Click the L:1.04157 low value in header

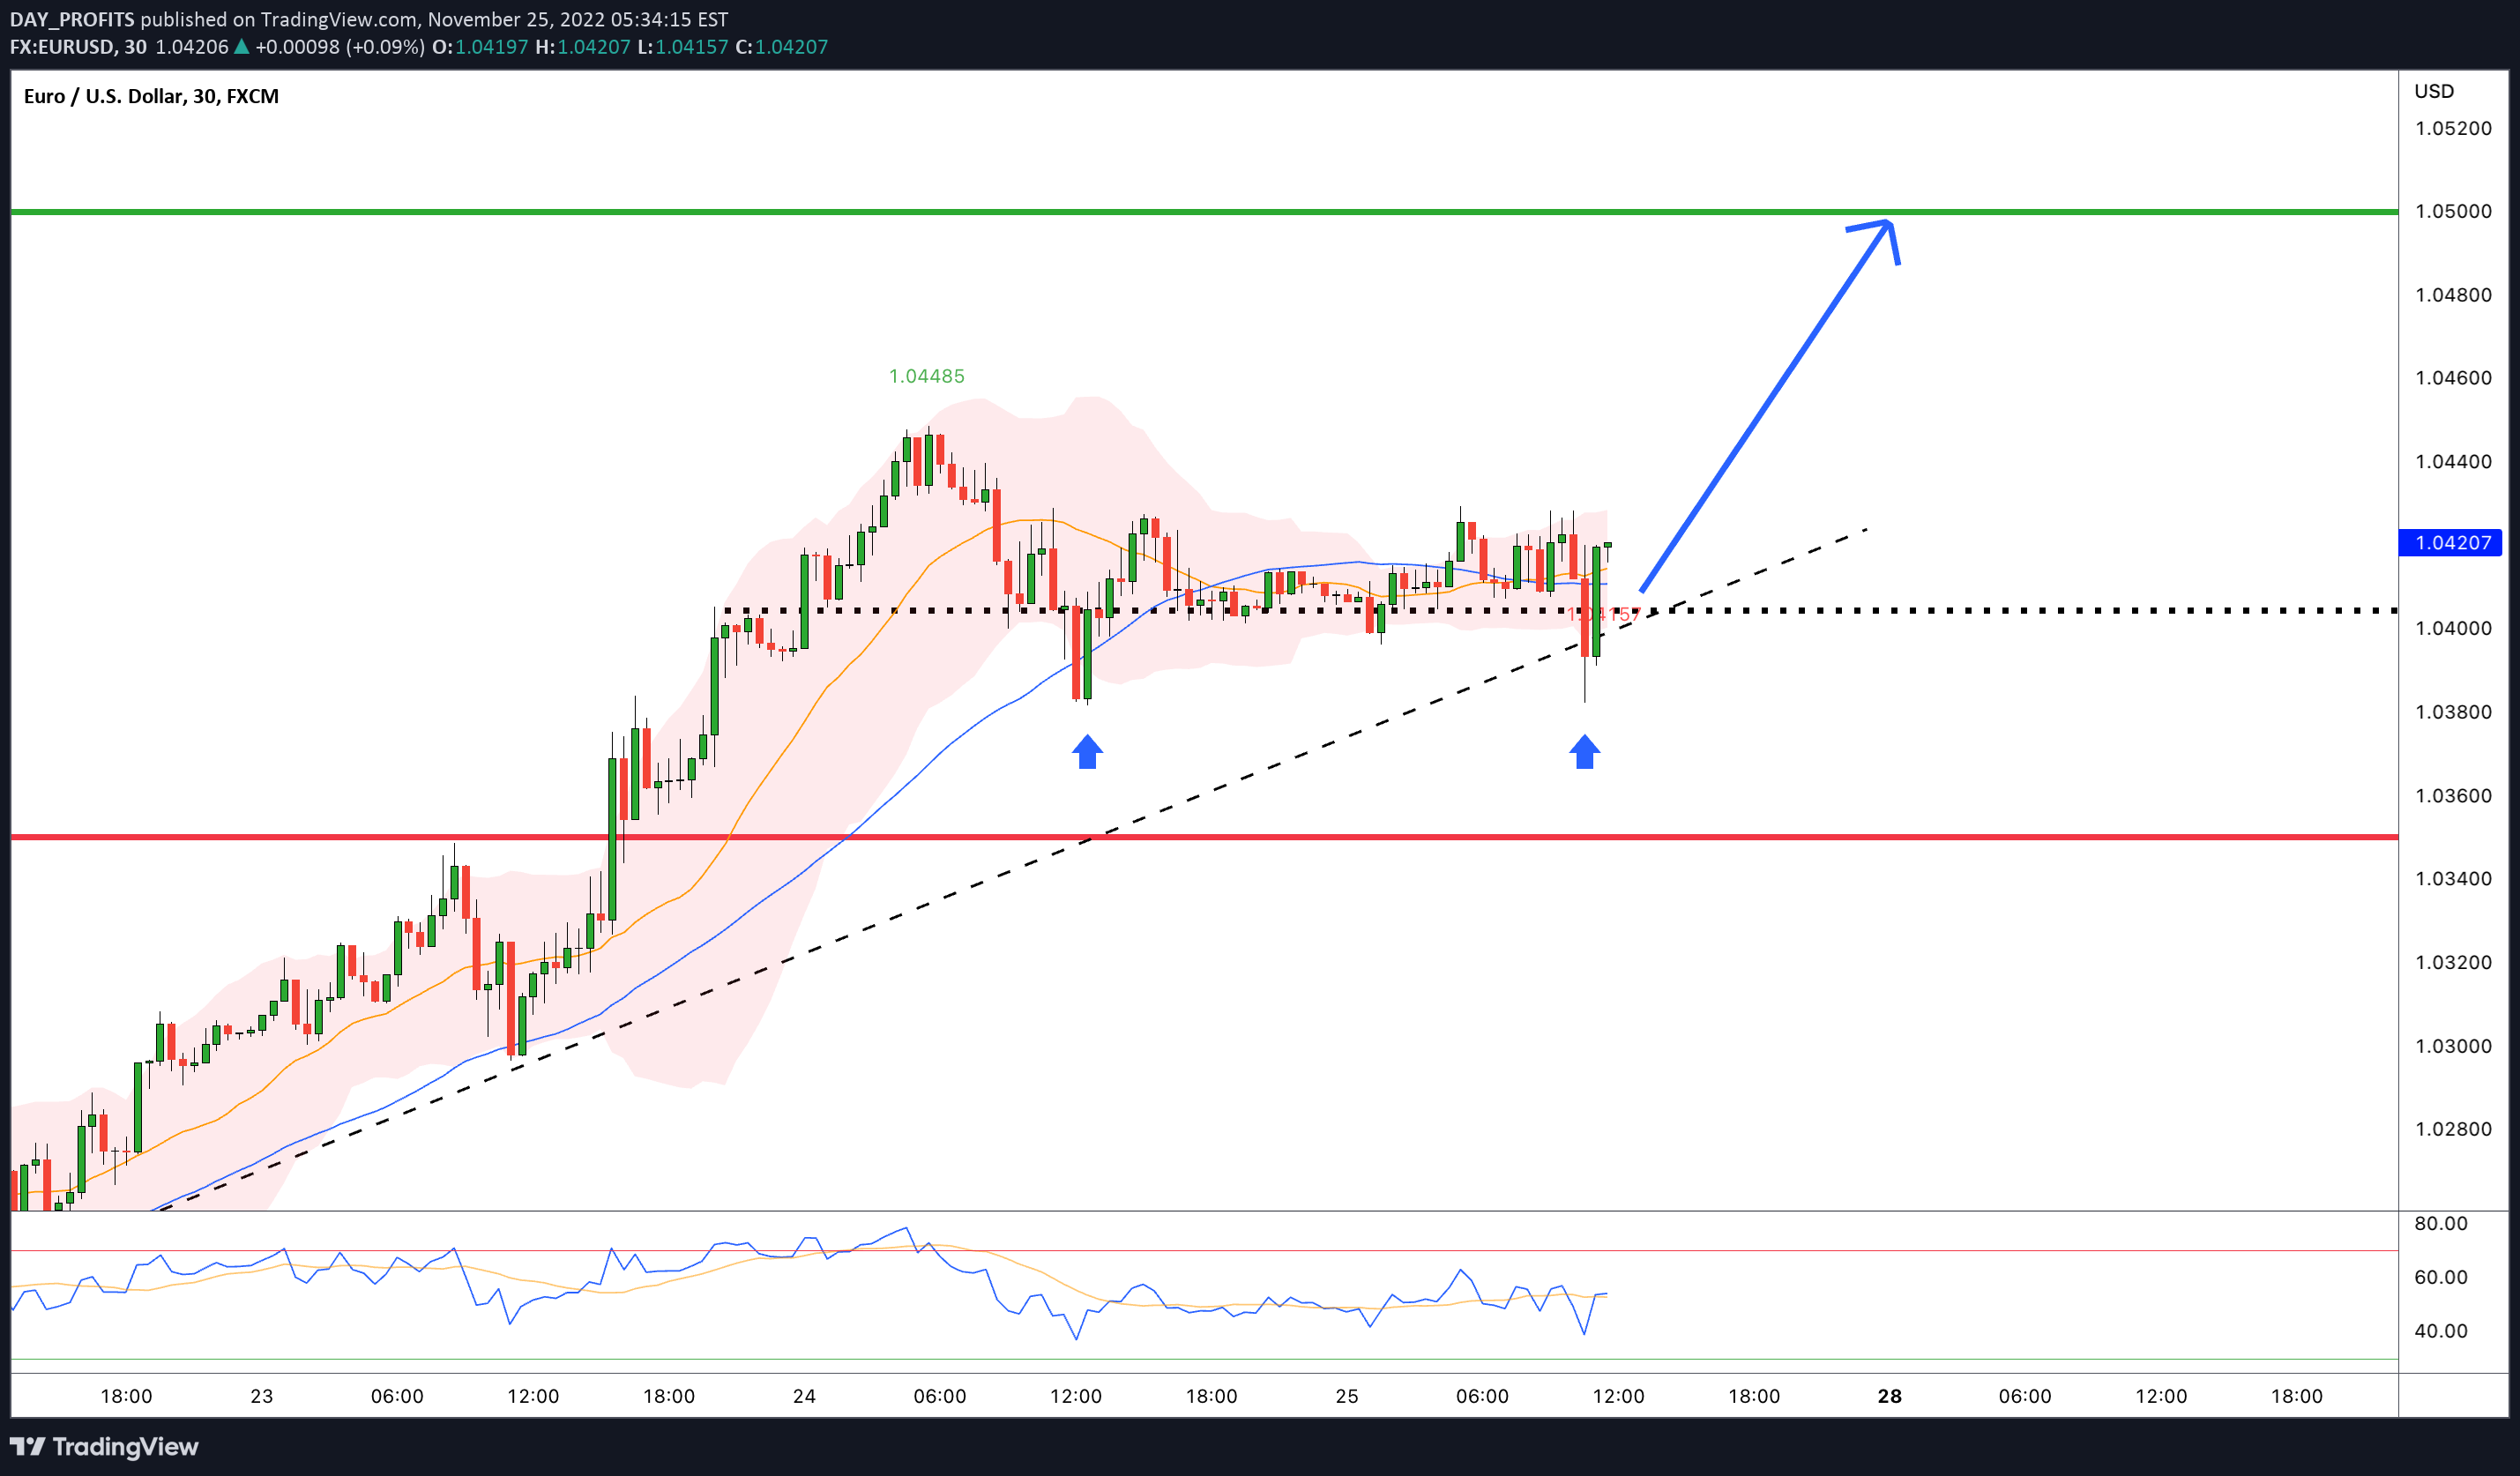tap(683, 46)
